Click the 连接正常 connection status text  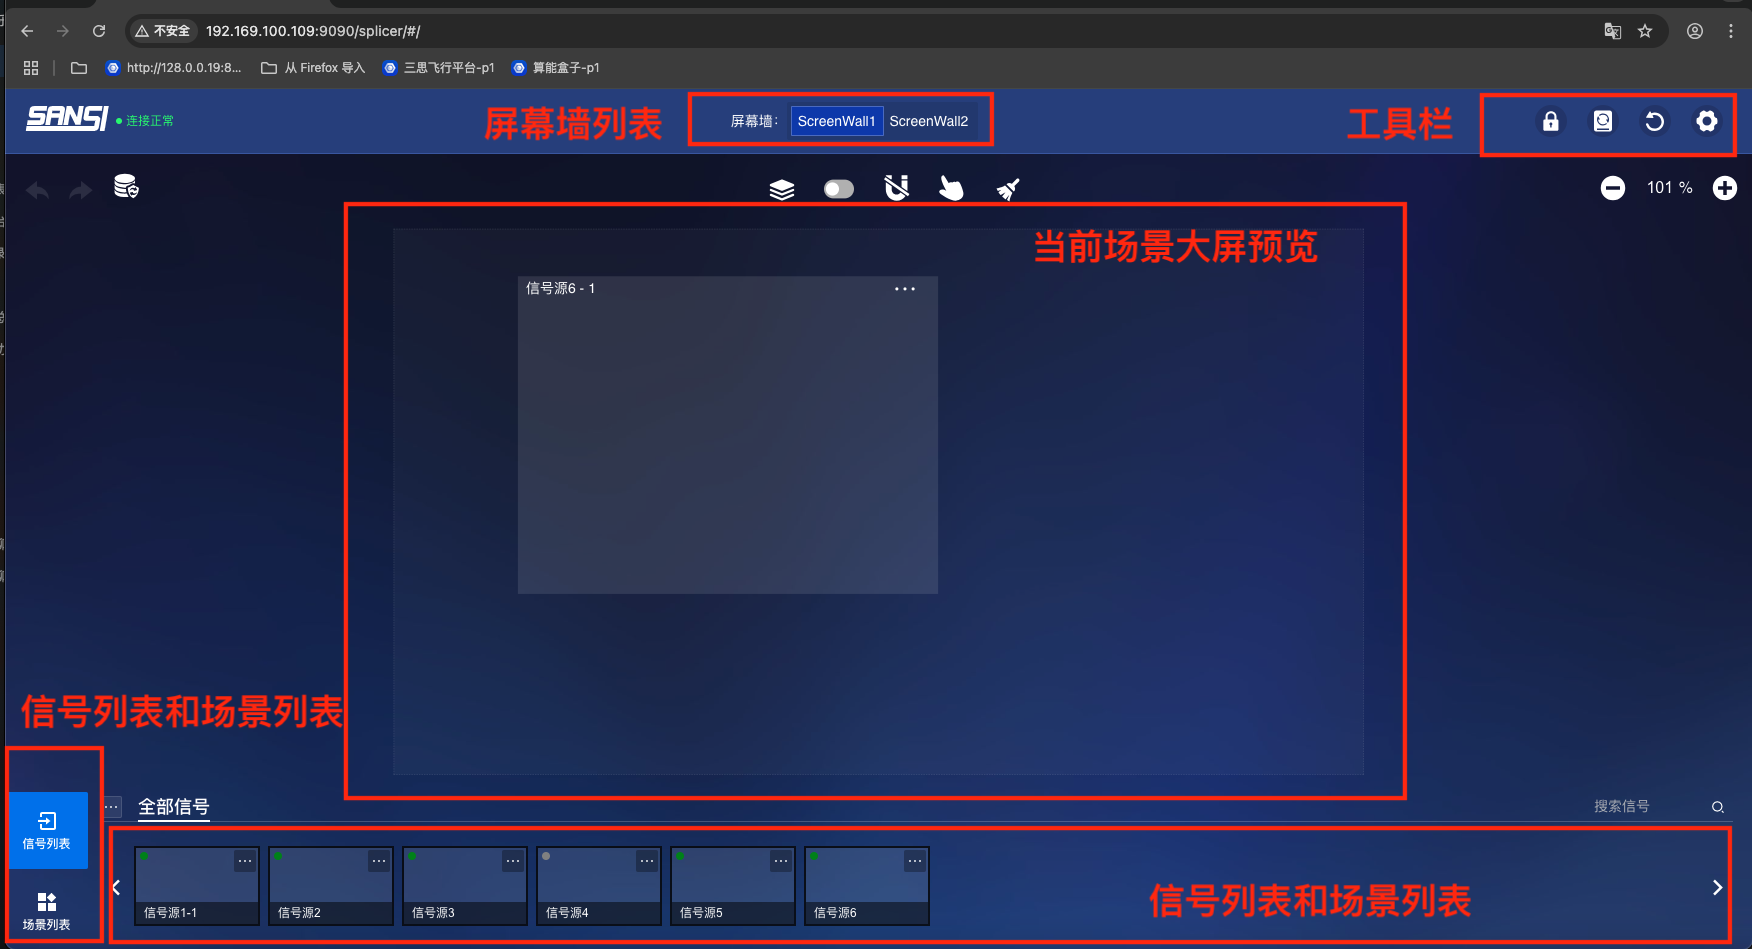click(x=150, y=121)
